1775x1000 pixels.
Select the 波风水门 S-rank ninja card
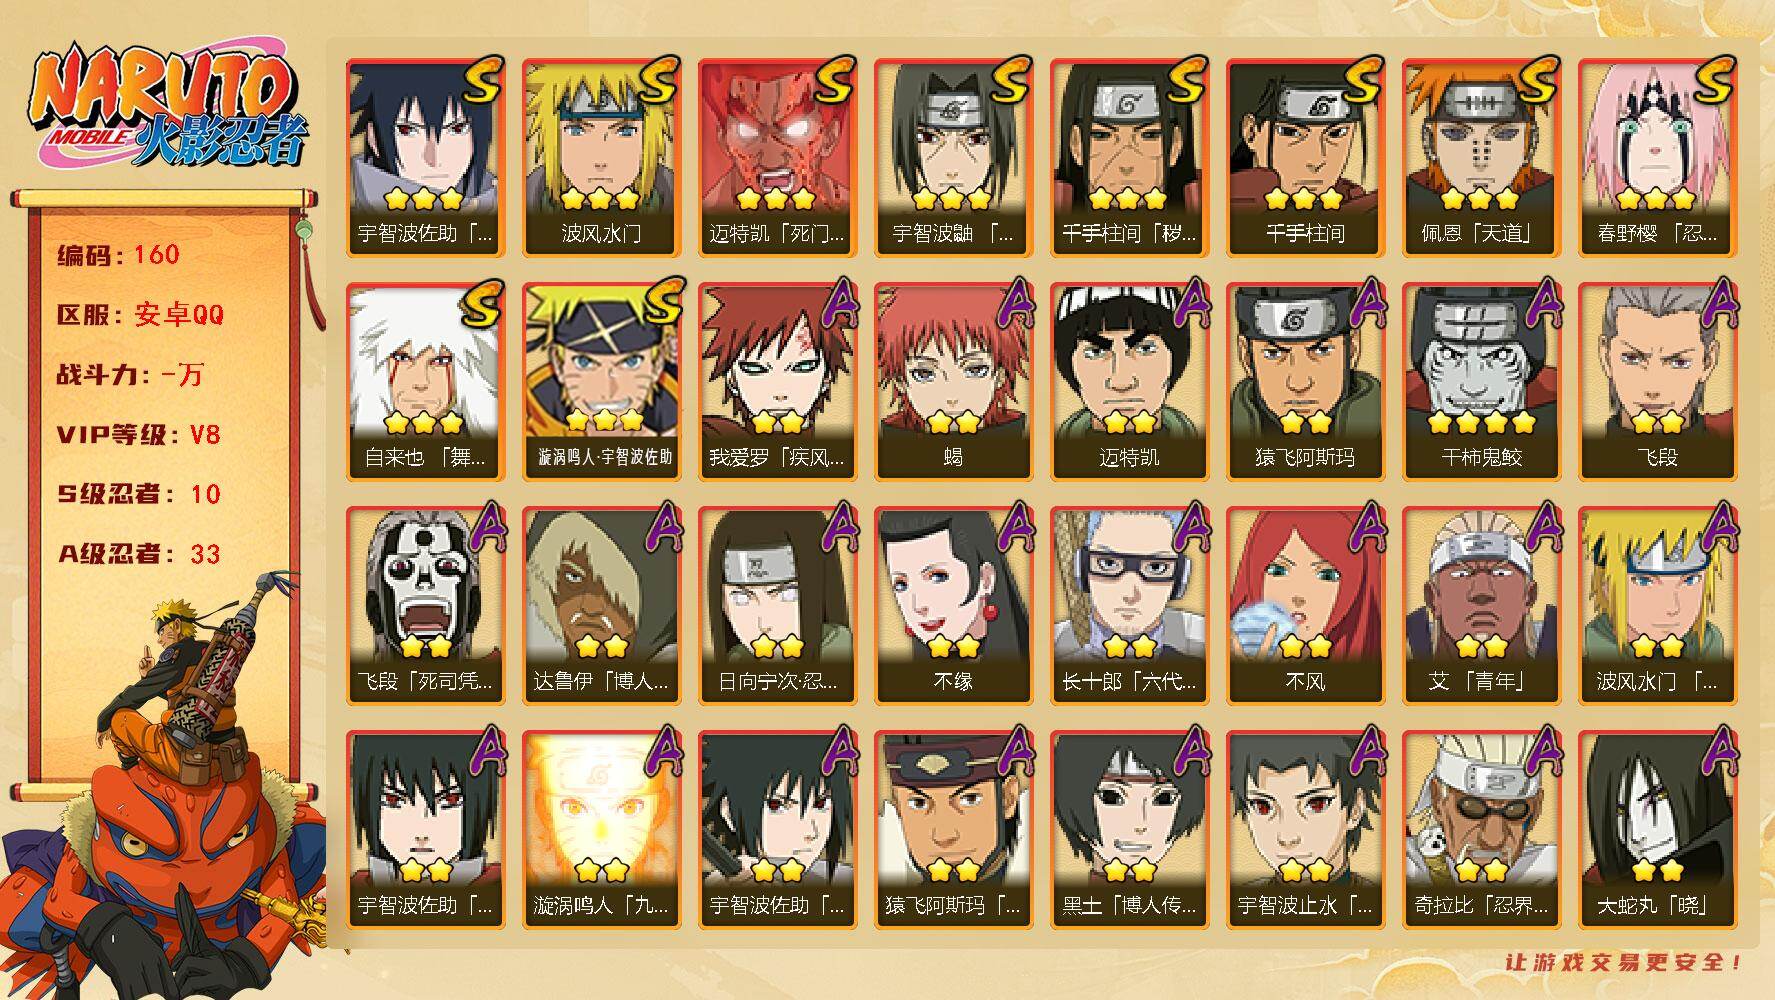[601, 158]
